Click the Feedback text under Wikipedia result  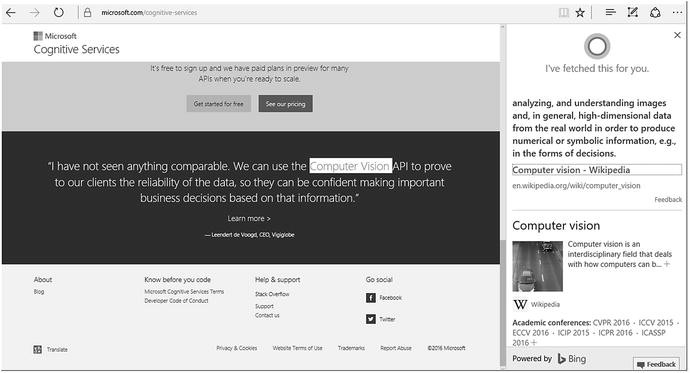[668, 200]
